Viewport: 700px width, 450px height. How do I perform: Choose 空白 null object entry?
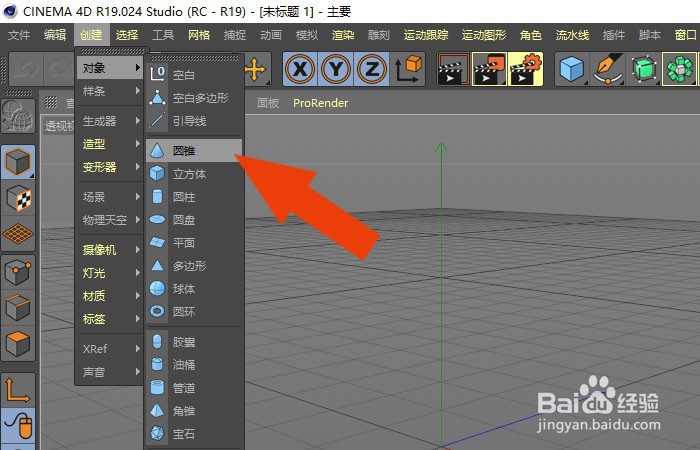tap(194, 75)
